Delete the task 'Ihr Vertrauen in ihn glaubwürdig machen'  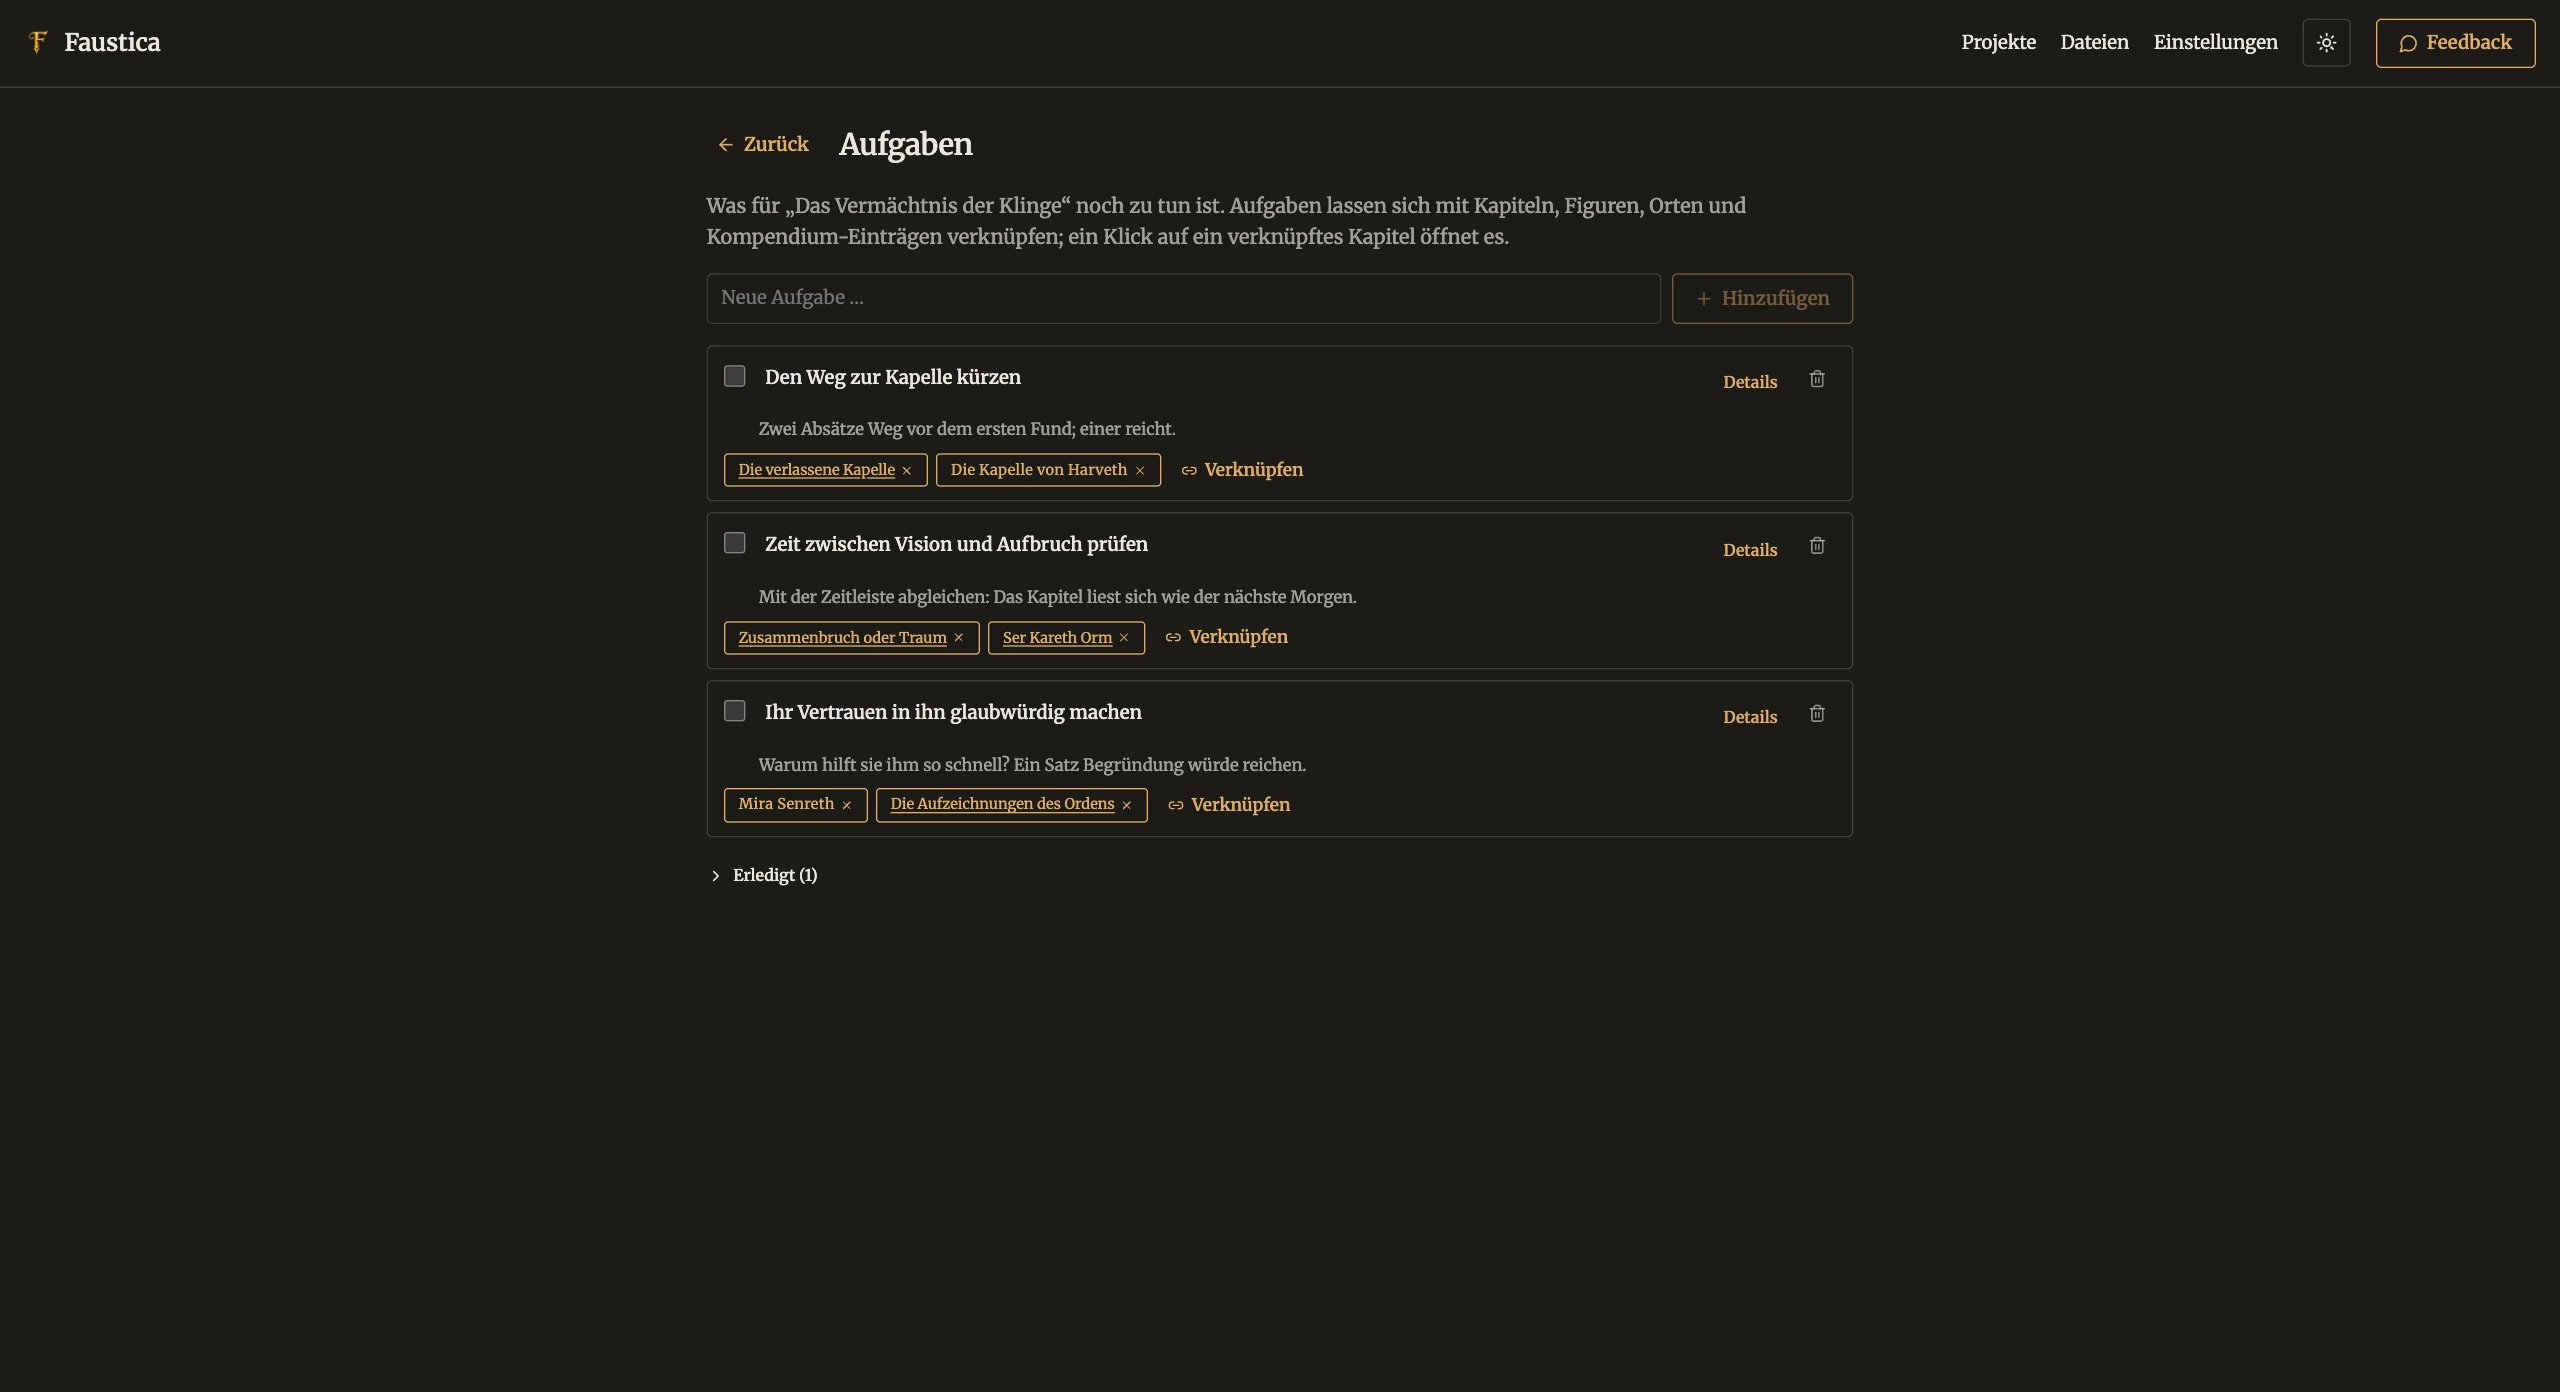click(1817, 714)
